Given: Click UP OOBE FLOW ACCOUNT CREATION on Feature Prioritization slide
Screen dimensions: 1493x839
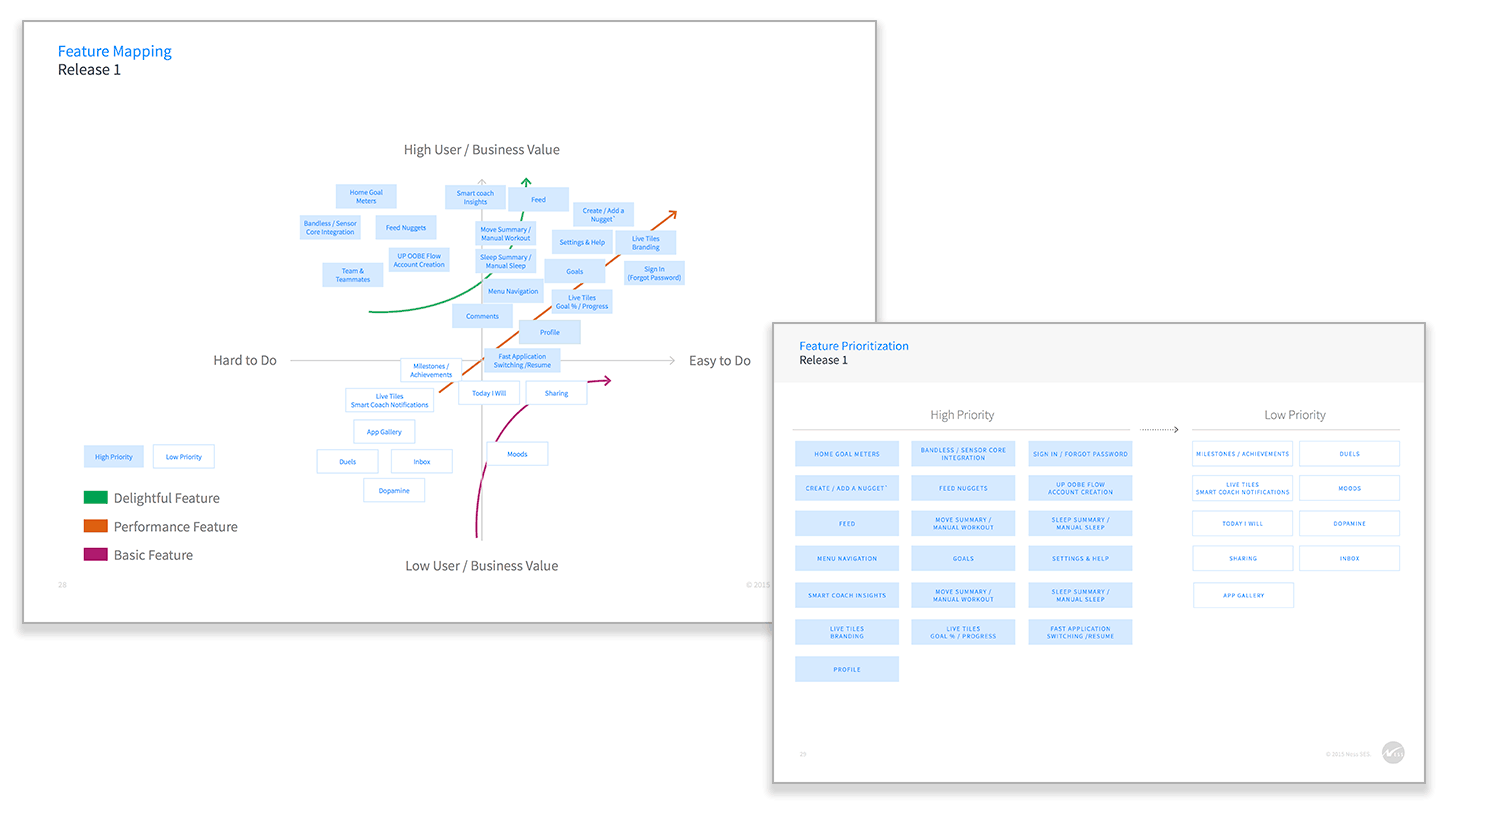Looking at the screenshot, I should 1080,488.
